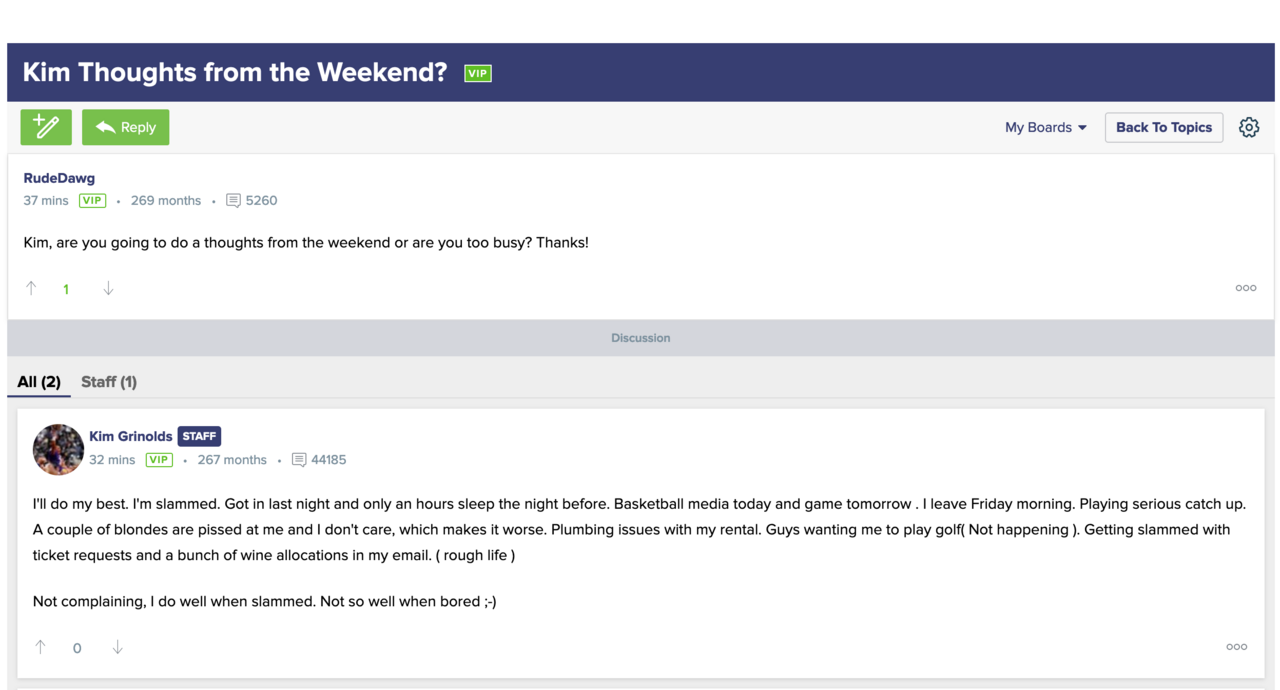This screenshot has height=690, width=1280.
Task: Click the post count icon next to 44185
Action: point(299,459)
